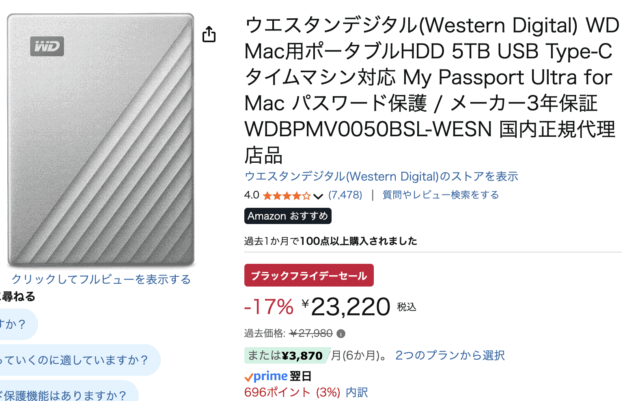
Task: Click the ¥23,220 price
Action: click(x=350, y=305)
